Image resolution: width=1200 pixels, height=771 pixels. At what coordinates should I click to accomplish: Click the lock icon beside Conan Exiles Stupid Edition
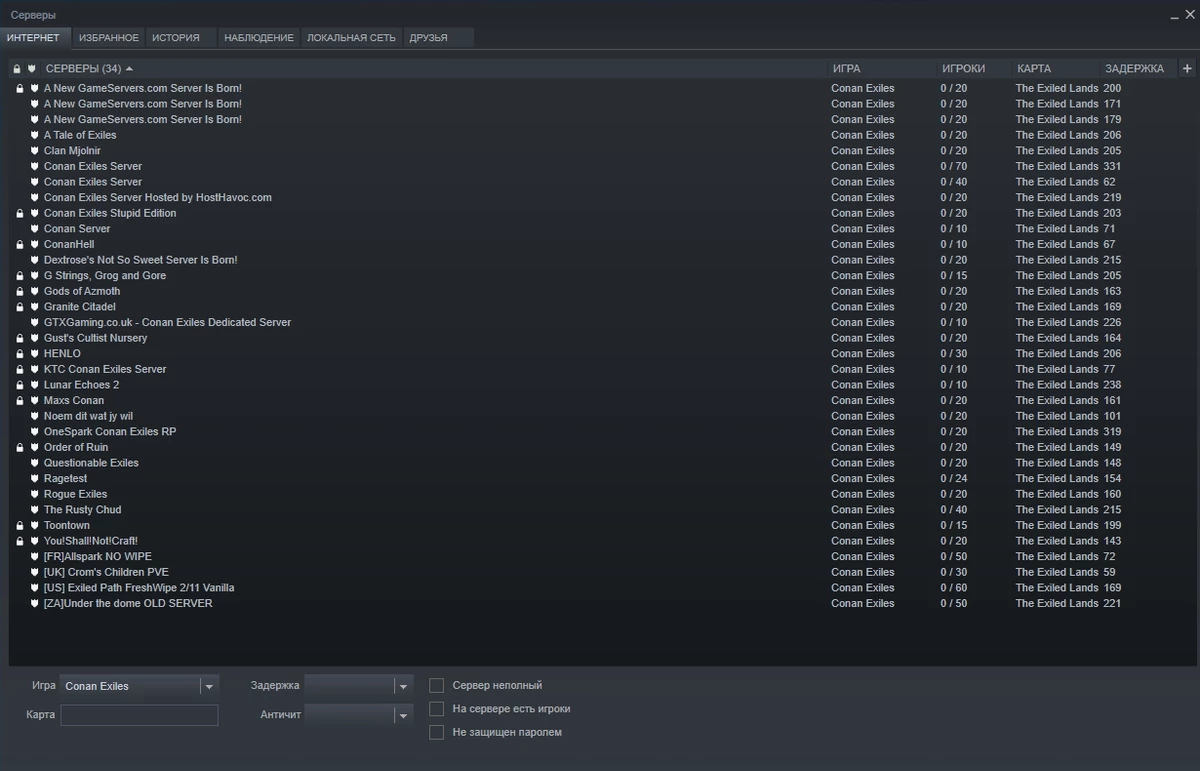19,213
